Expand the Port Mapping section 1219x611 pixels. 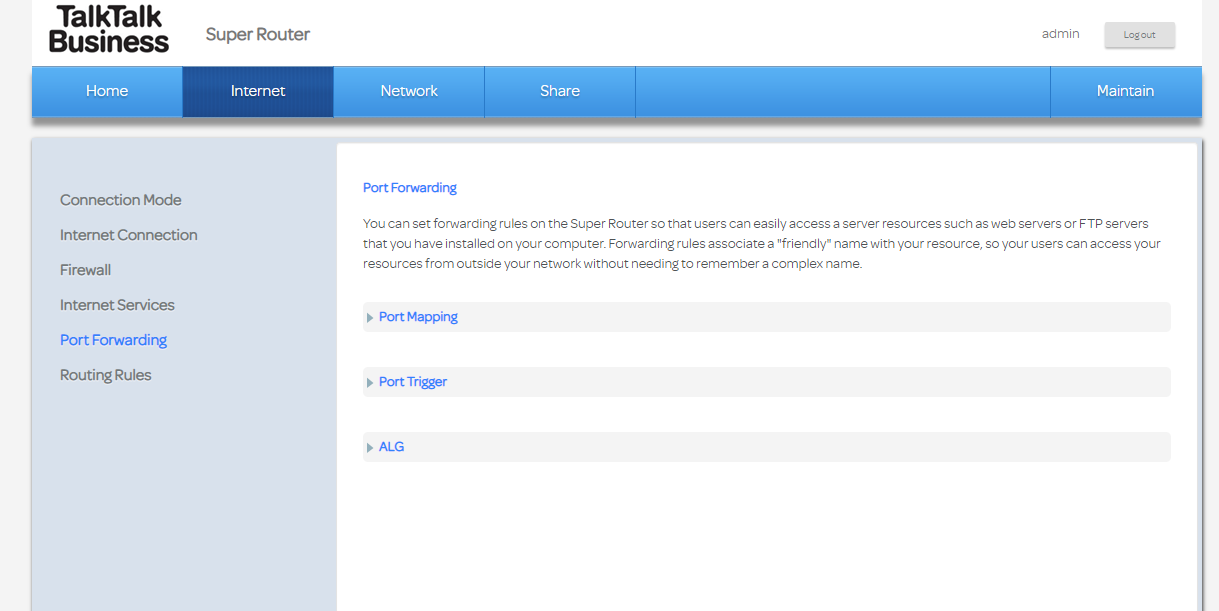(x=417, y=316)
